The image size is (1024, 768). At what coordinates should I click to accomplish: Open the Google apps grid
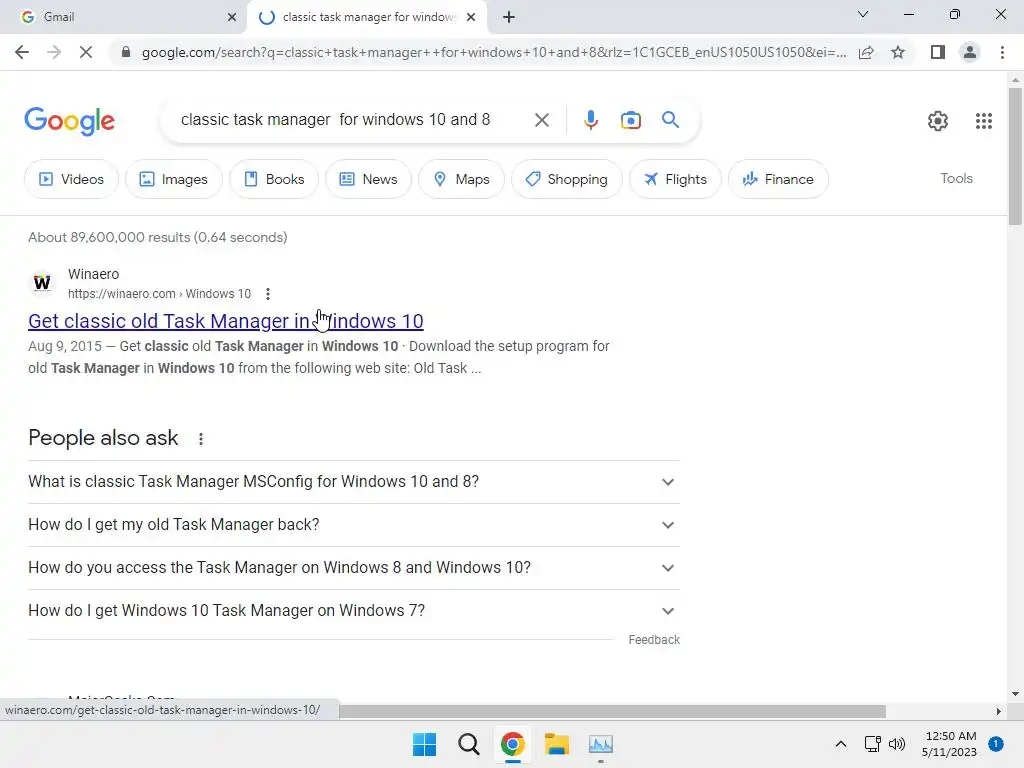[984, 121]
